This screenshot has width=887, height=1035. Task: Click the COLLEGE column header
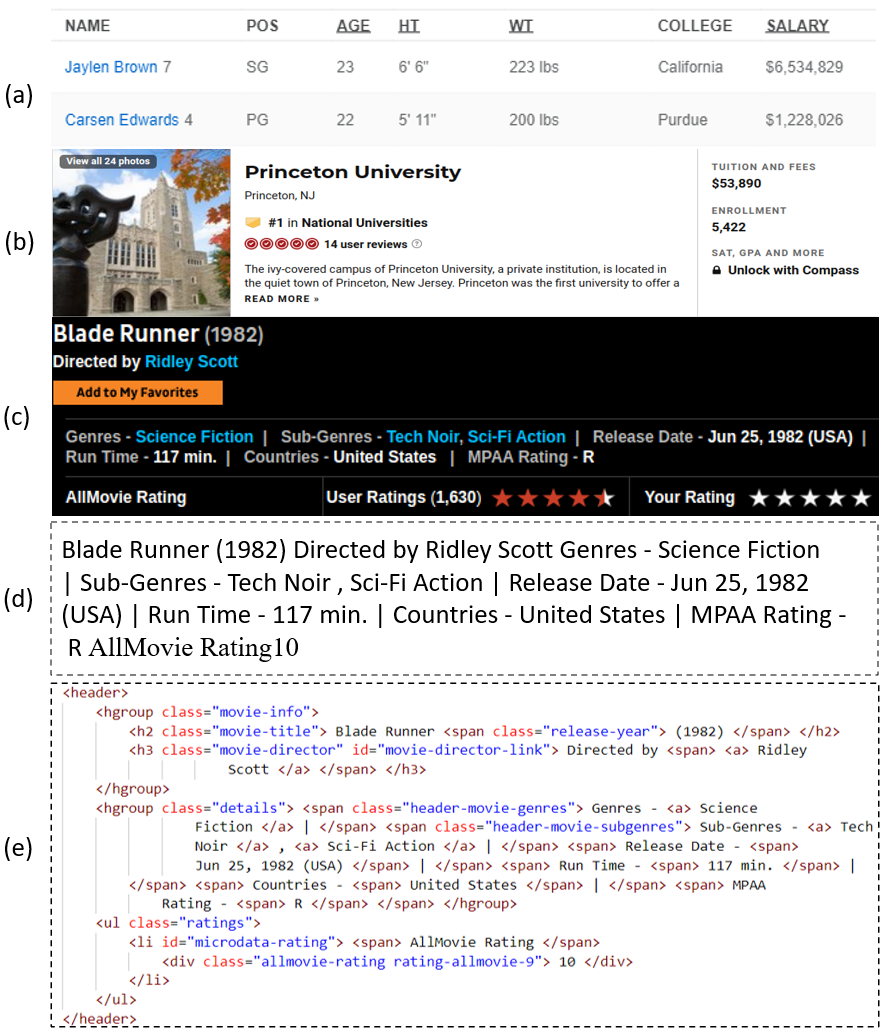click(x=694, y=26)
